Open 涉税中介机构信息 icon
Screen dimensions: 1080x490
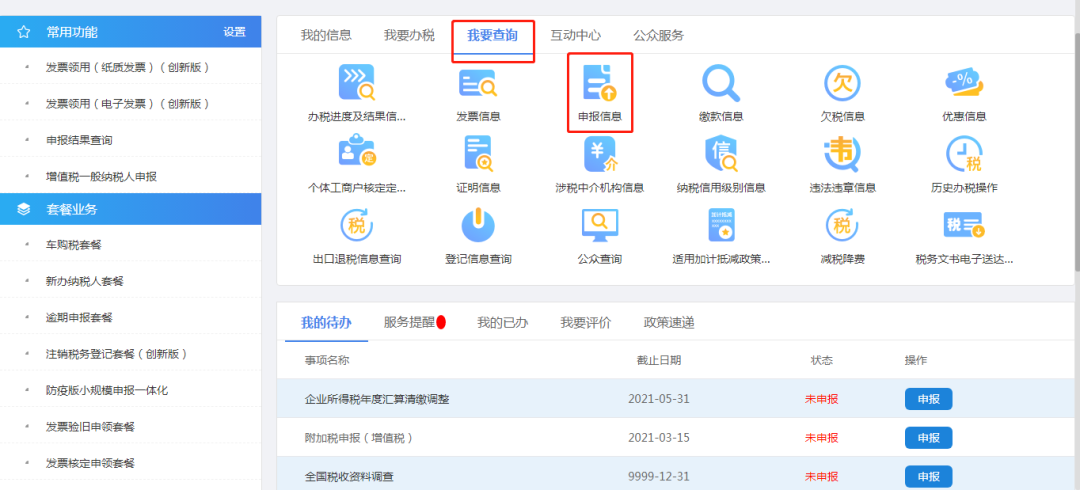tap(600, 153)
